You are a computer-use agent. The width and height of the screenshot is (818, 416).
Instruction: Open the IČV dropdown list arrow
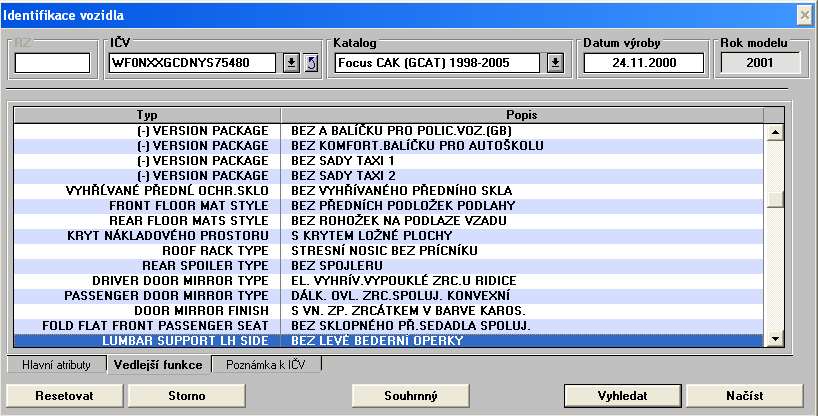291,63
